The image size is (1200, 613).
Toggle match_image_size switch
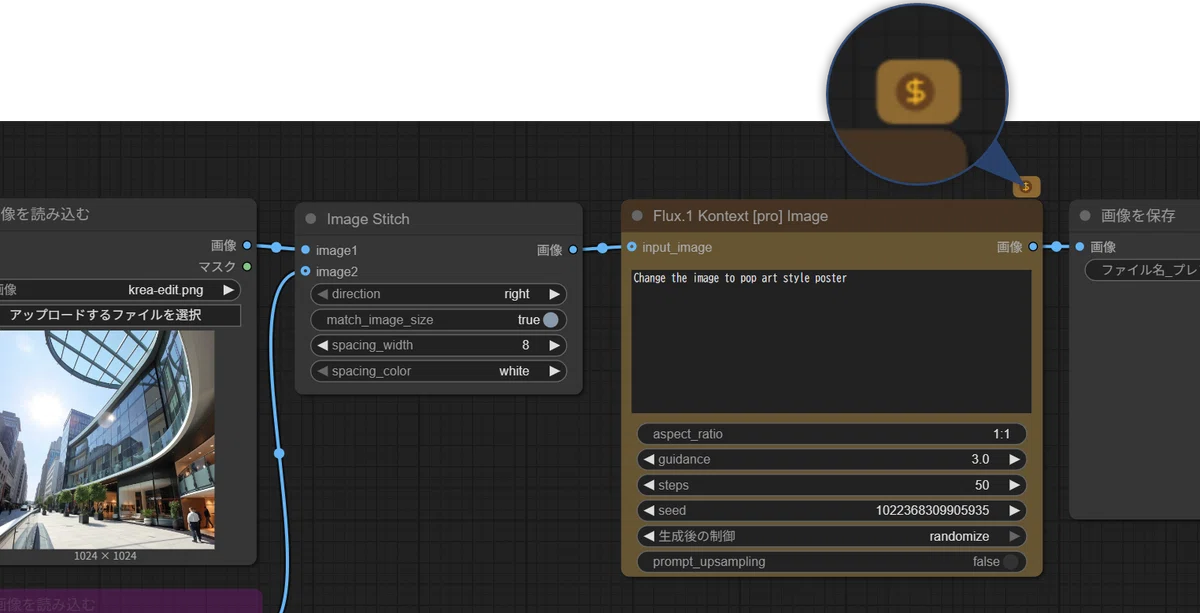pyautogui.click(x=550, y=320)
